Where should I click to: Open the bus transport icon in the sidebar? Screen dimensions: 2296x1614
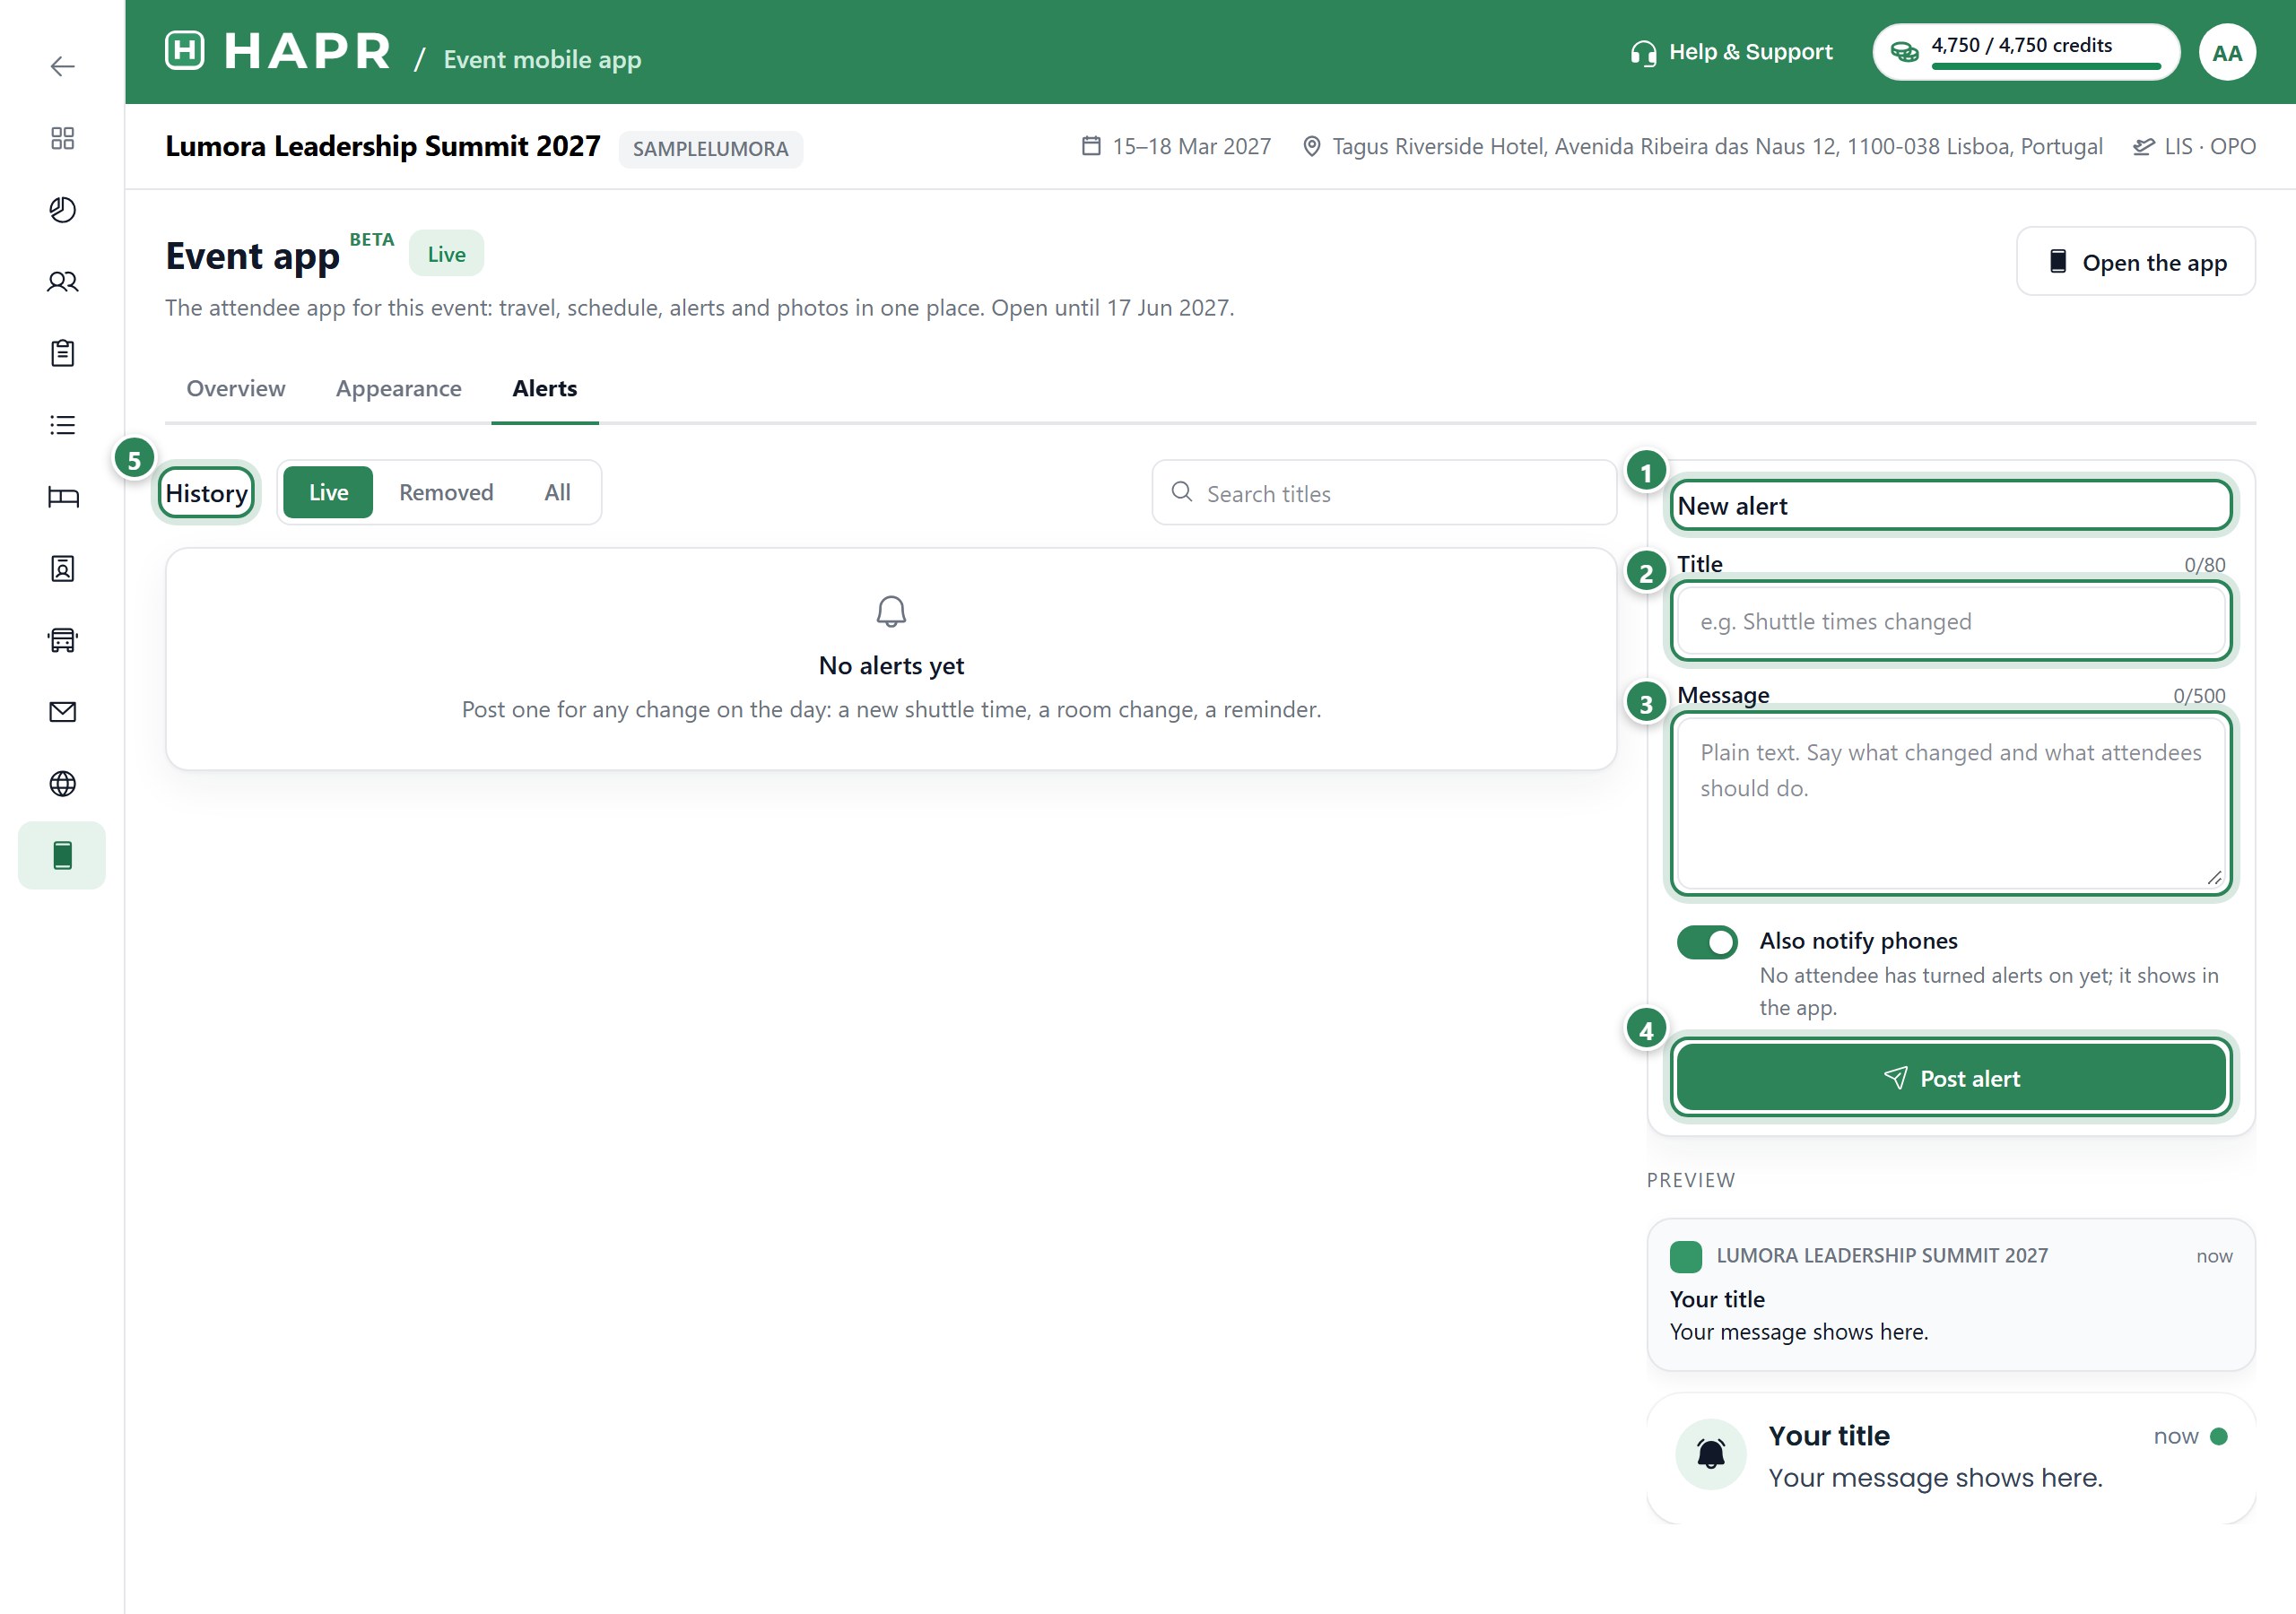62,640
